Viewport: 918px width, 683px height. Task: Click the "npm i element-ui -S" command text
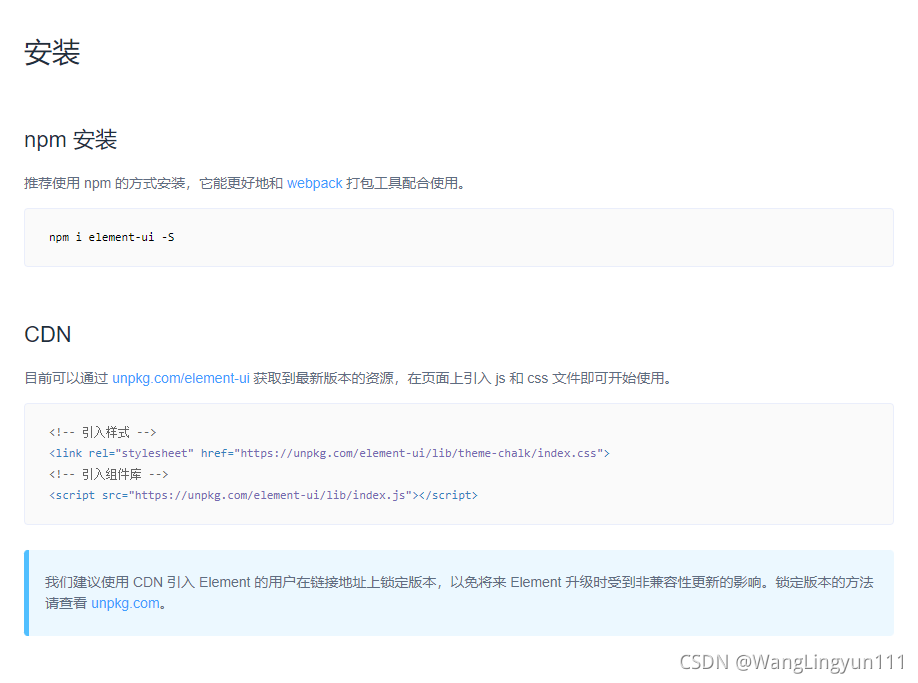pyautogui.click(x=112, y=237)
